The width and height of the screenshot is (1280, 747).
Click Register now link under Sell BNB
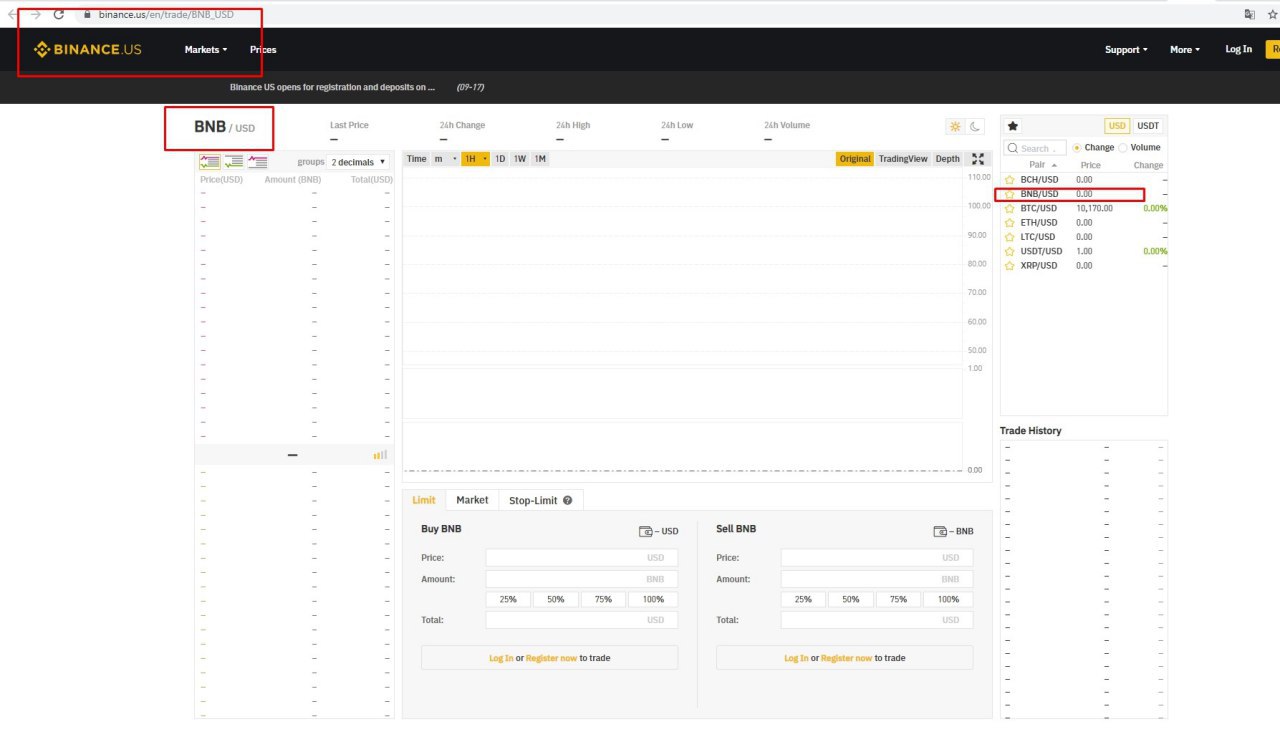(846, 658)
